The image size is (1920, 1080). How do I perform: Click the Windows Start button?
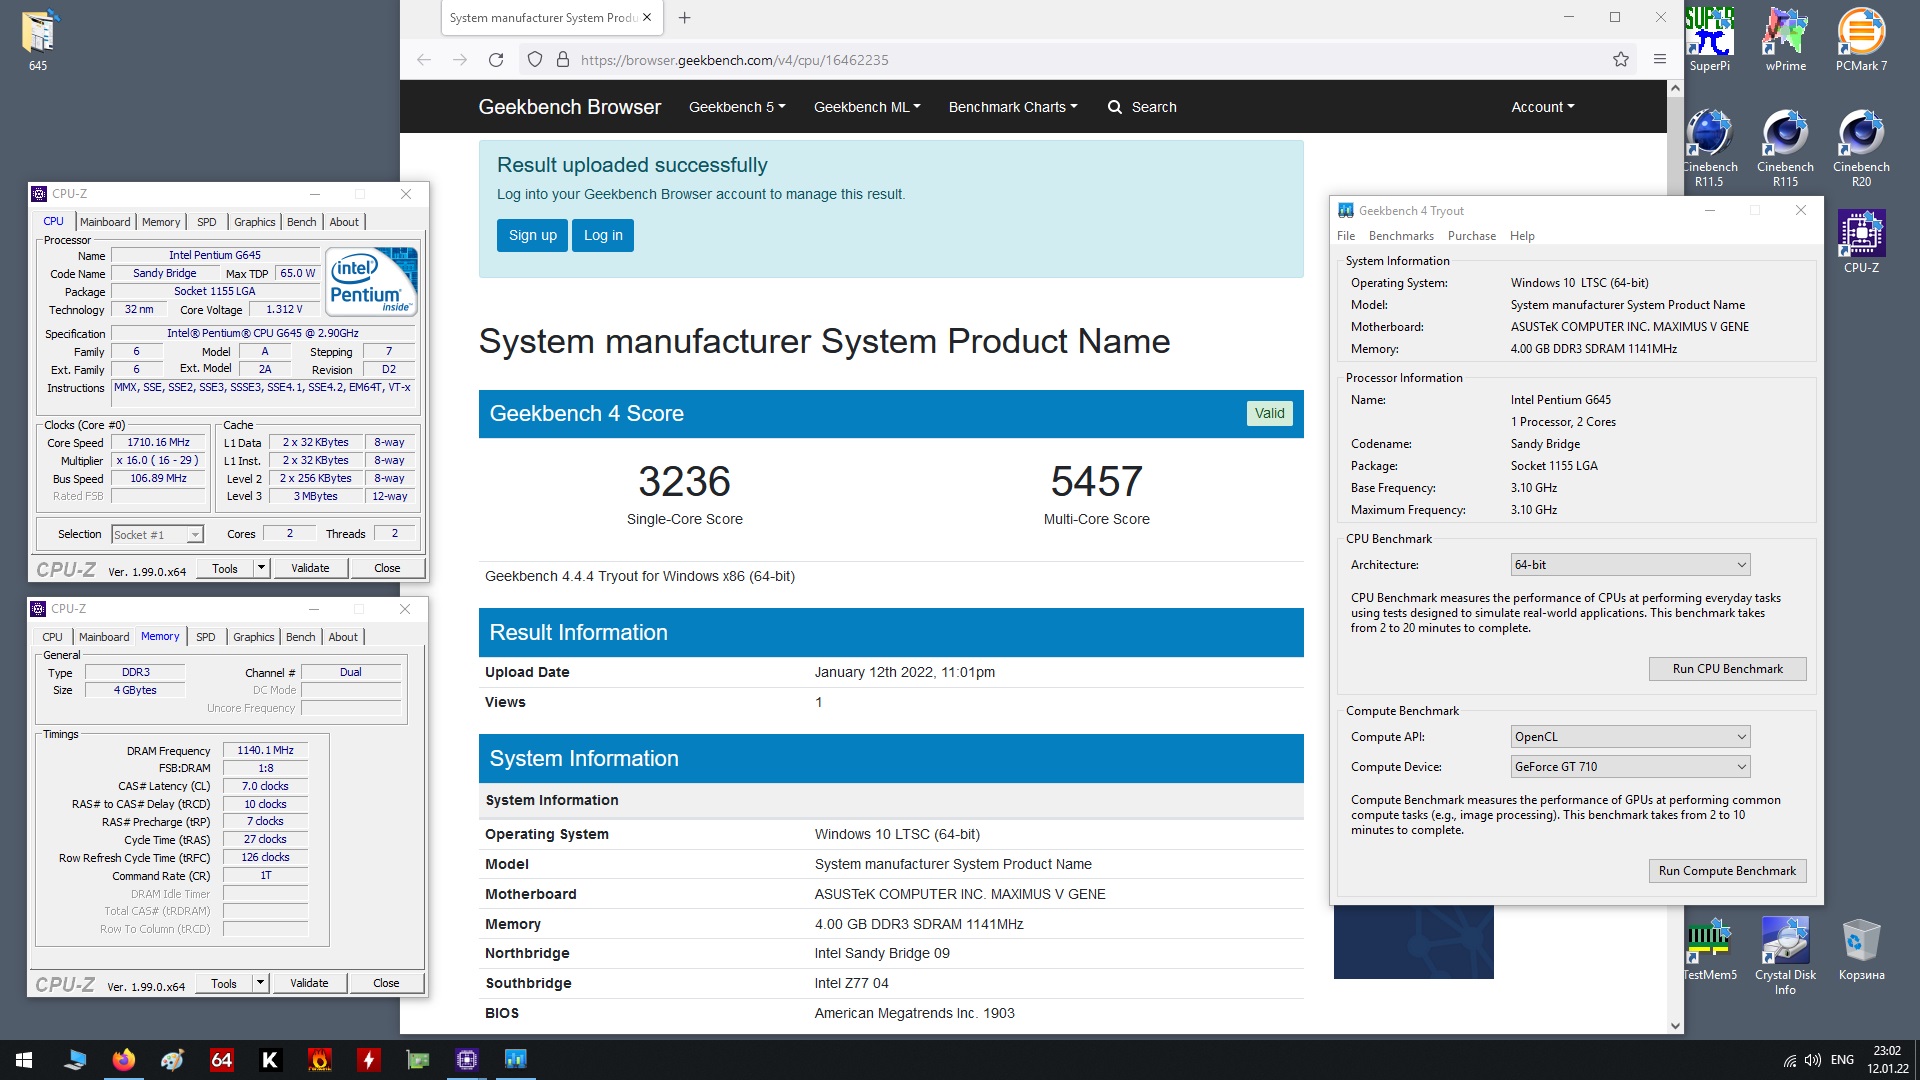pos(24,1060)
